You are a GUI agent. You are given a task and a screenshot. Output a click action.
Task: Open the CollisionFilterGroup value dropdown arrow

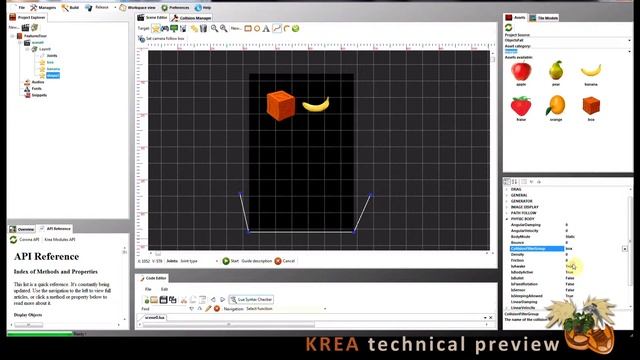coord(624,249)
